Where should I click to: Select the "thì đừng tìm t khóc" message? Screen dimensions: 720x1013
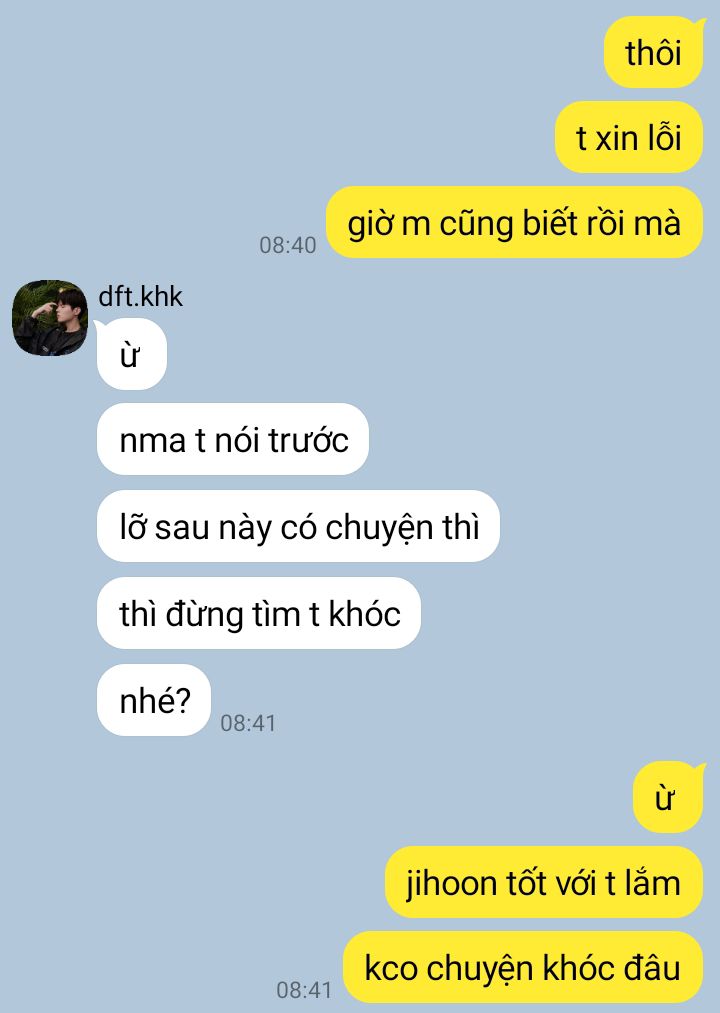point(259,613)
